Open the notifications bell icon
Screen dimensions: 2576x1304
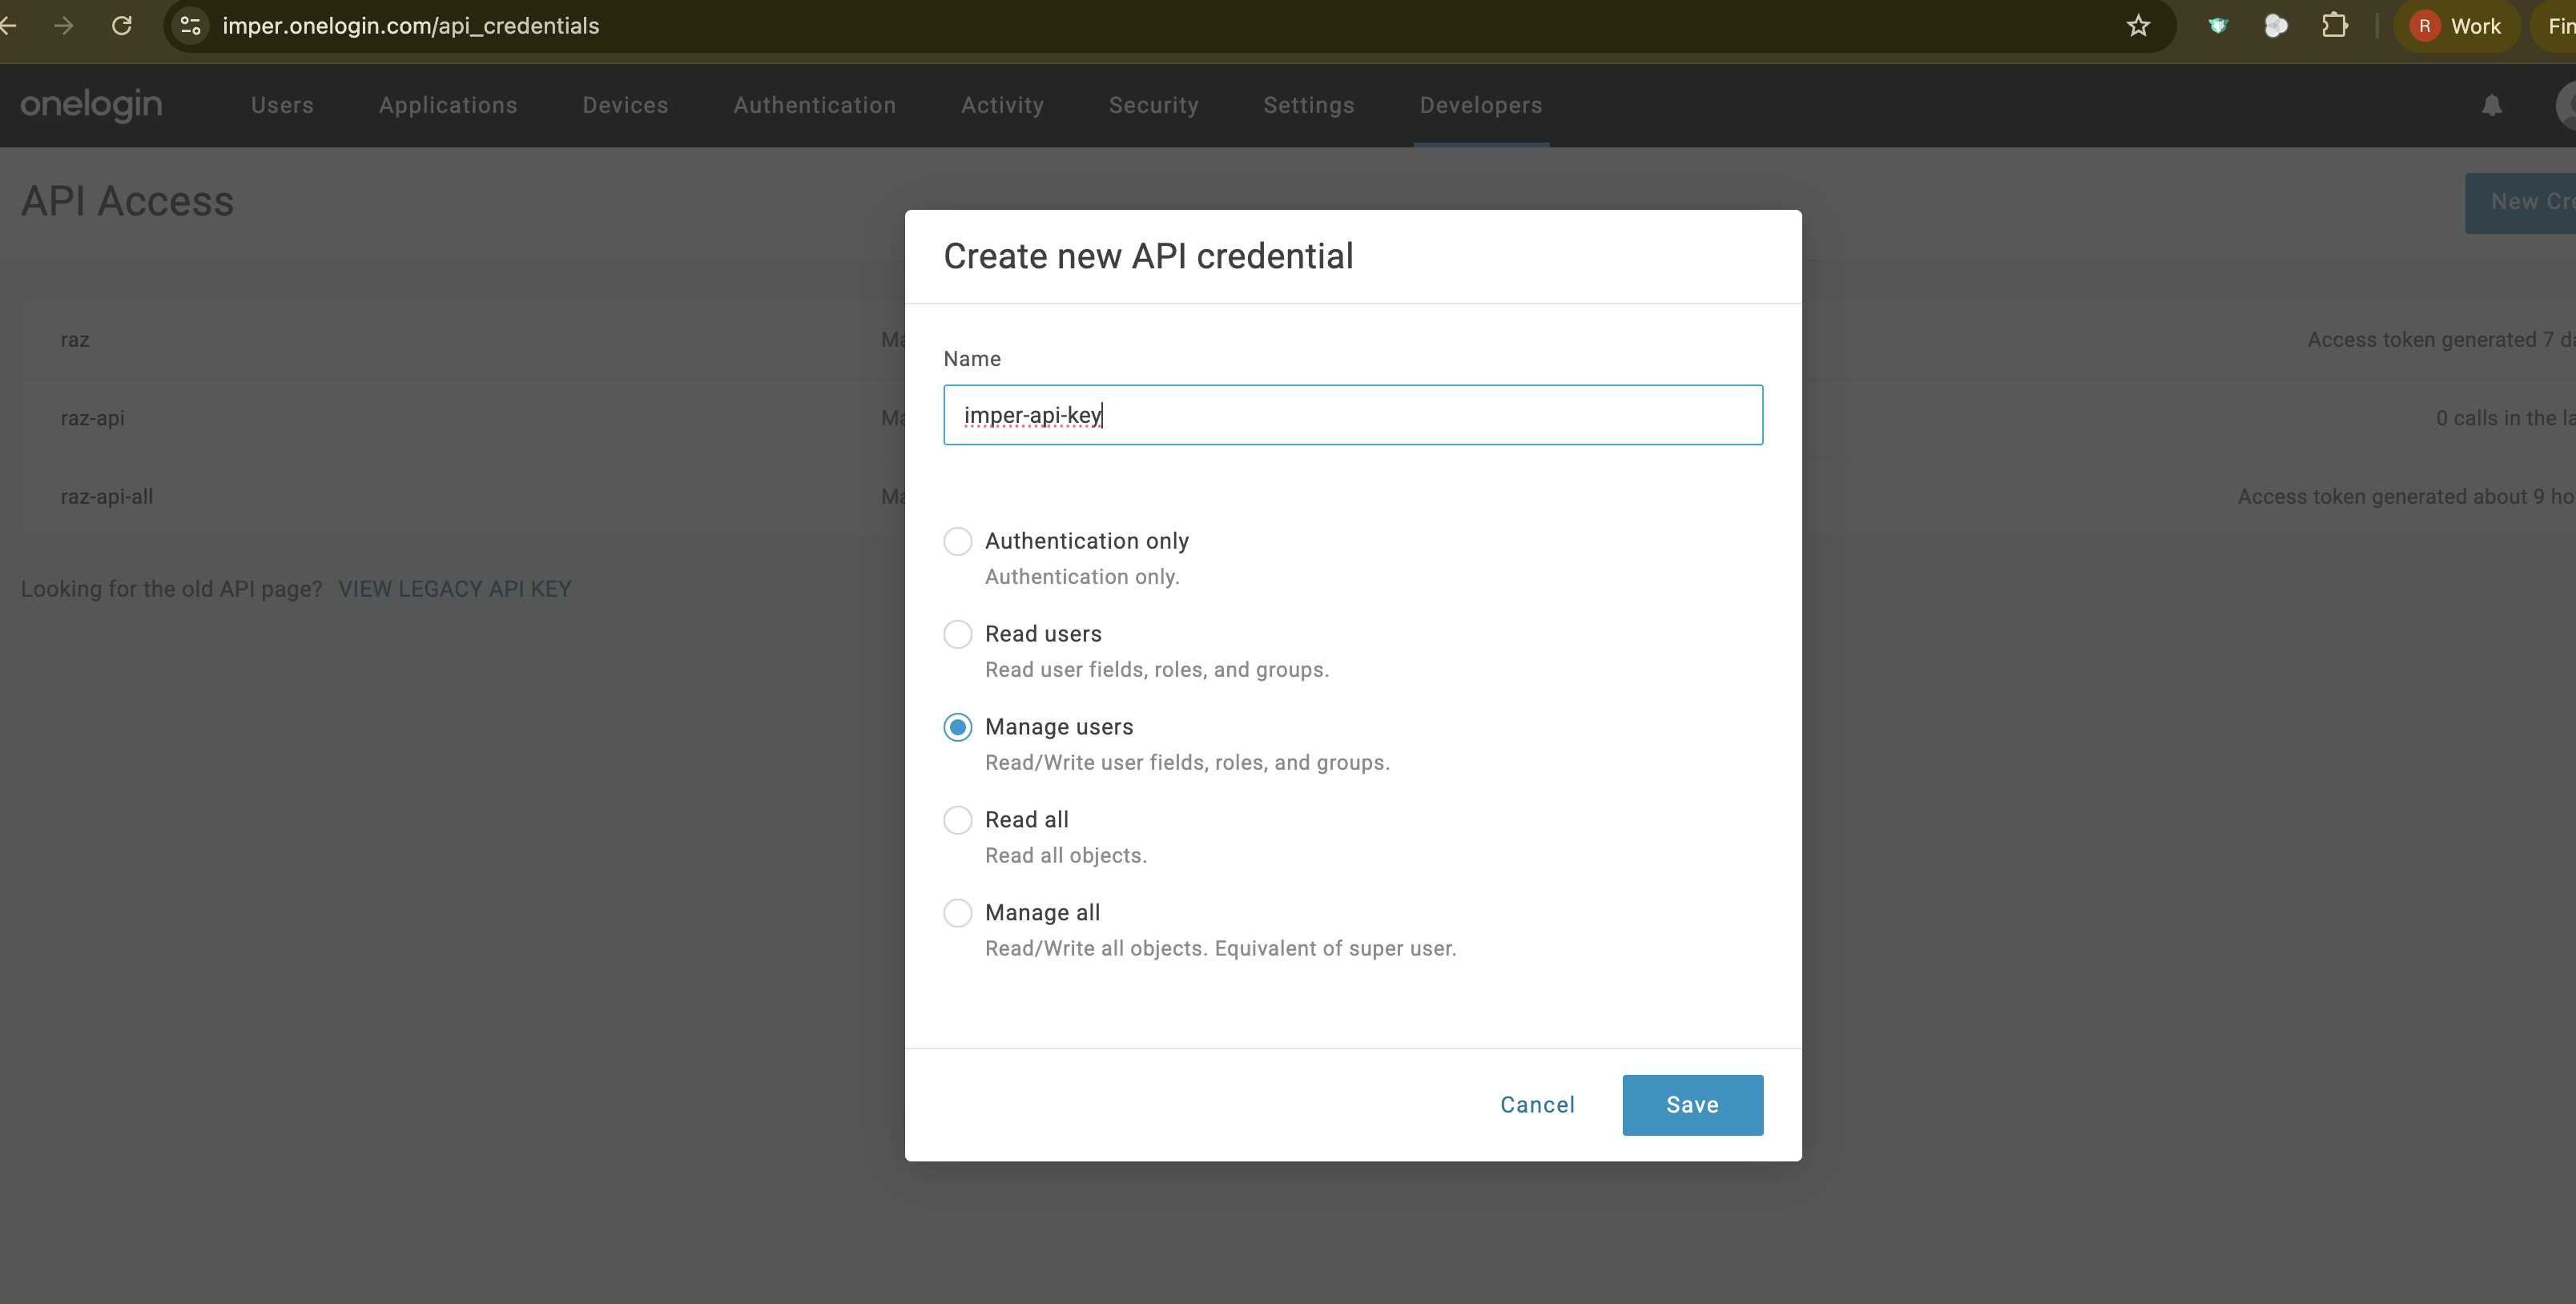(x=2492, y=105)
